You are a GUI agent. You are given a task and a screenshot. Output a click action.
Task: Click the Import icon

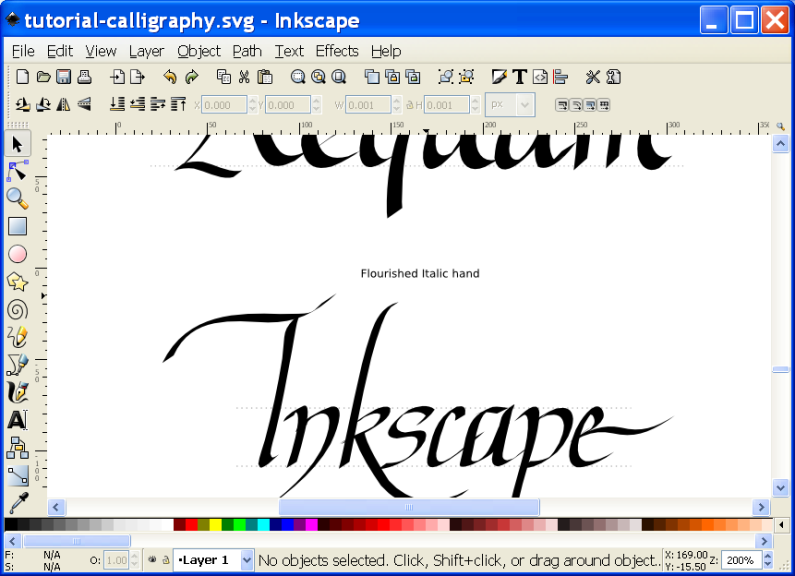coord(117,77)
